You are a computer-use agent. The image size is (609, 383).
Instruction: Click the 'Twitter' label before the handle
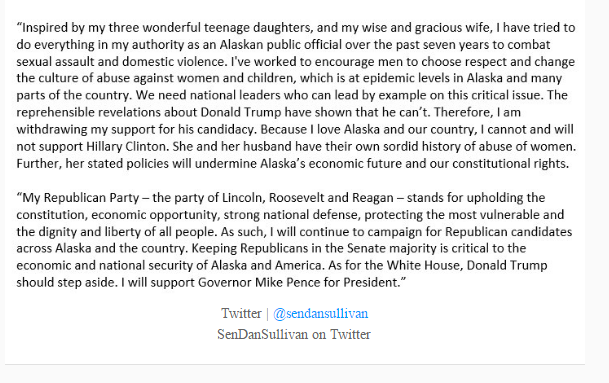241,313
